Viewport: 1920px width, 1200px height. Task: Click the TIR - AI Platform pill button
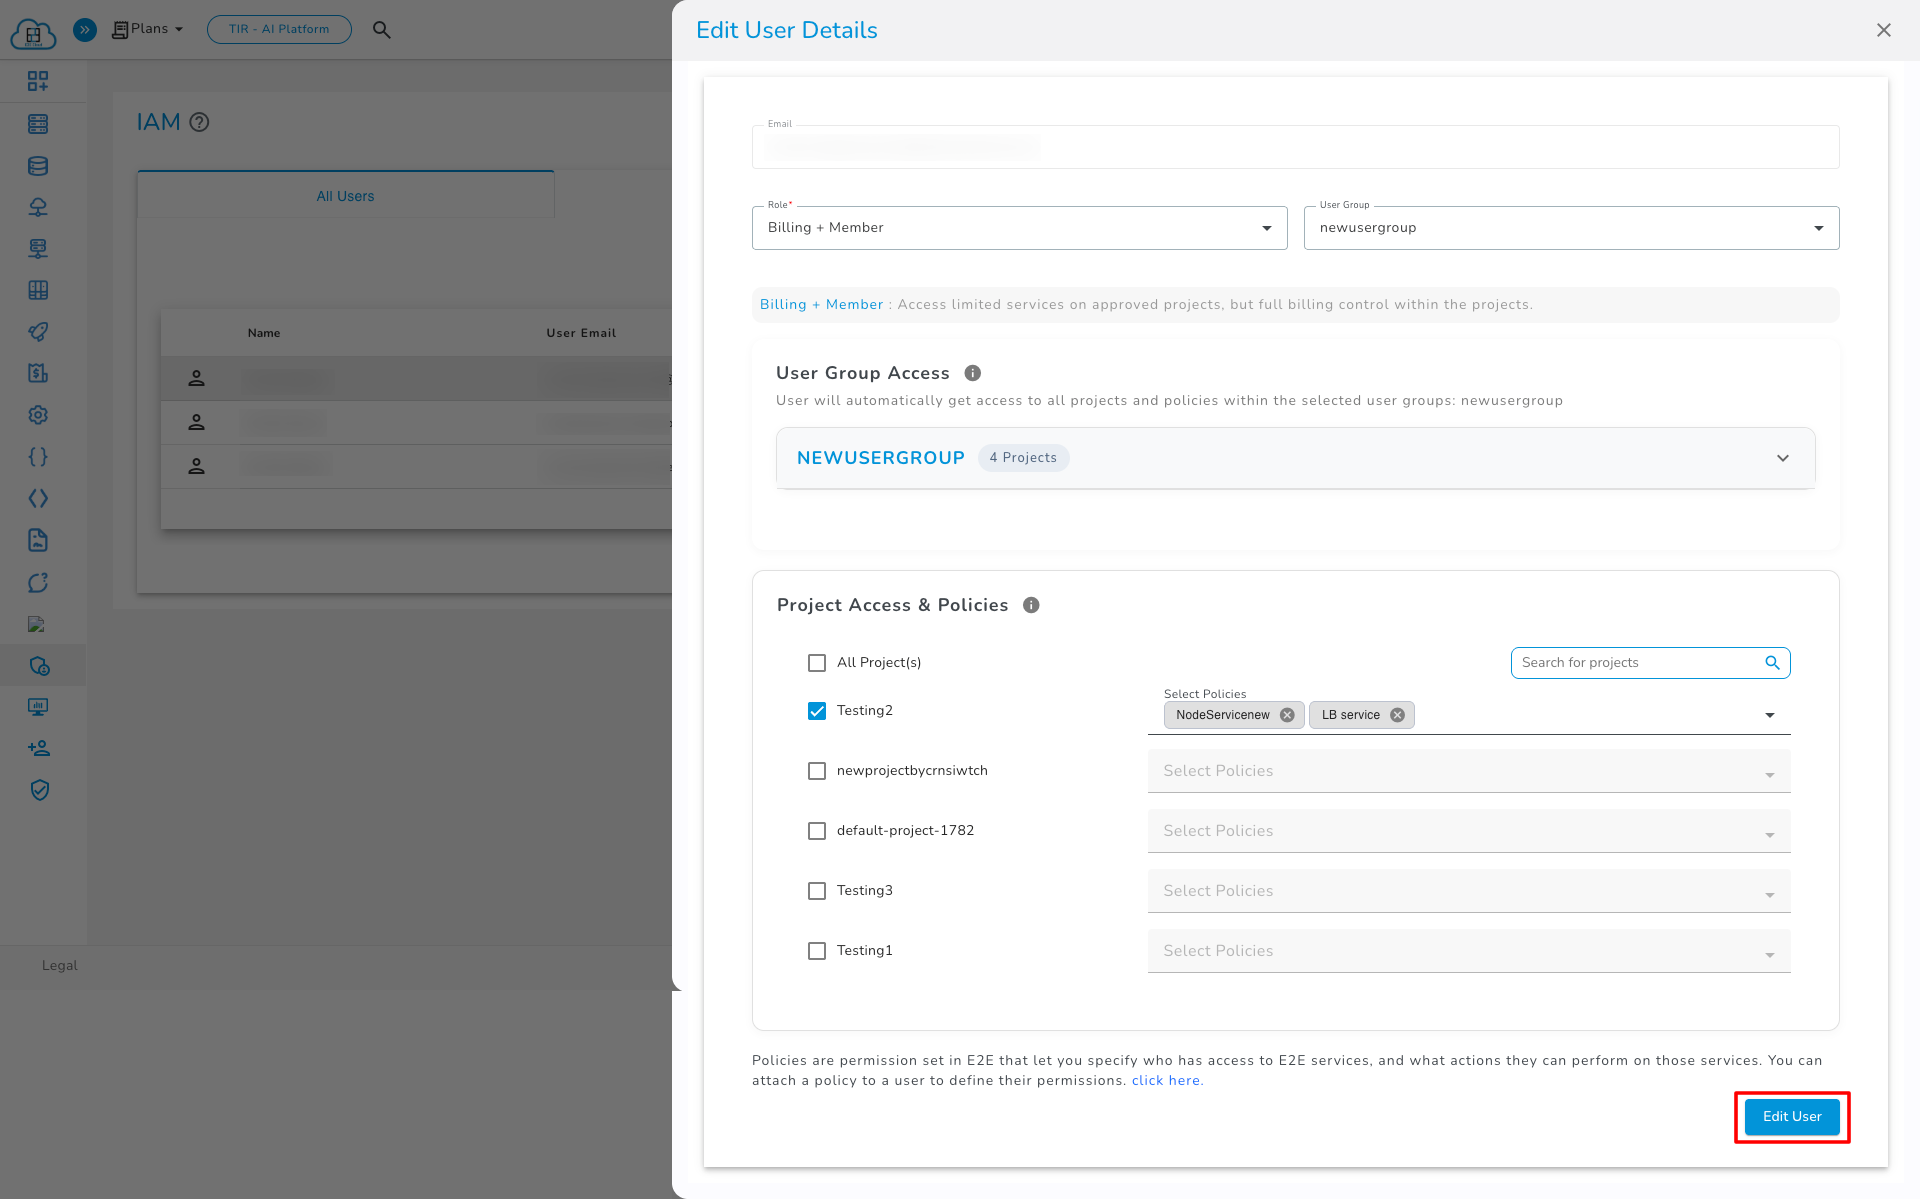pyautogui.click(x=279, y=29)
